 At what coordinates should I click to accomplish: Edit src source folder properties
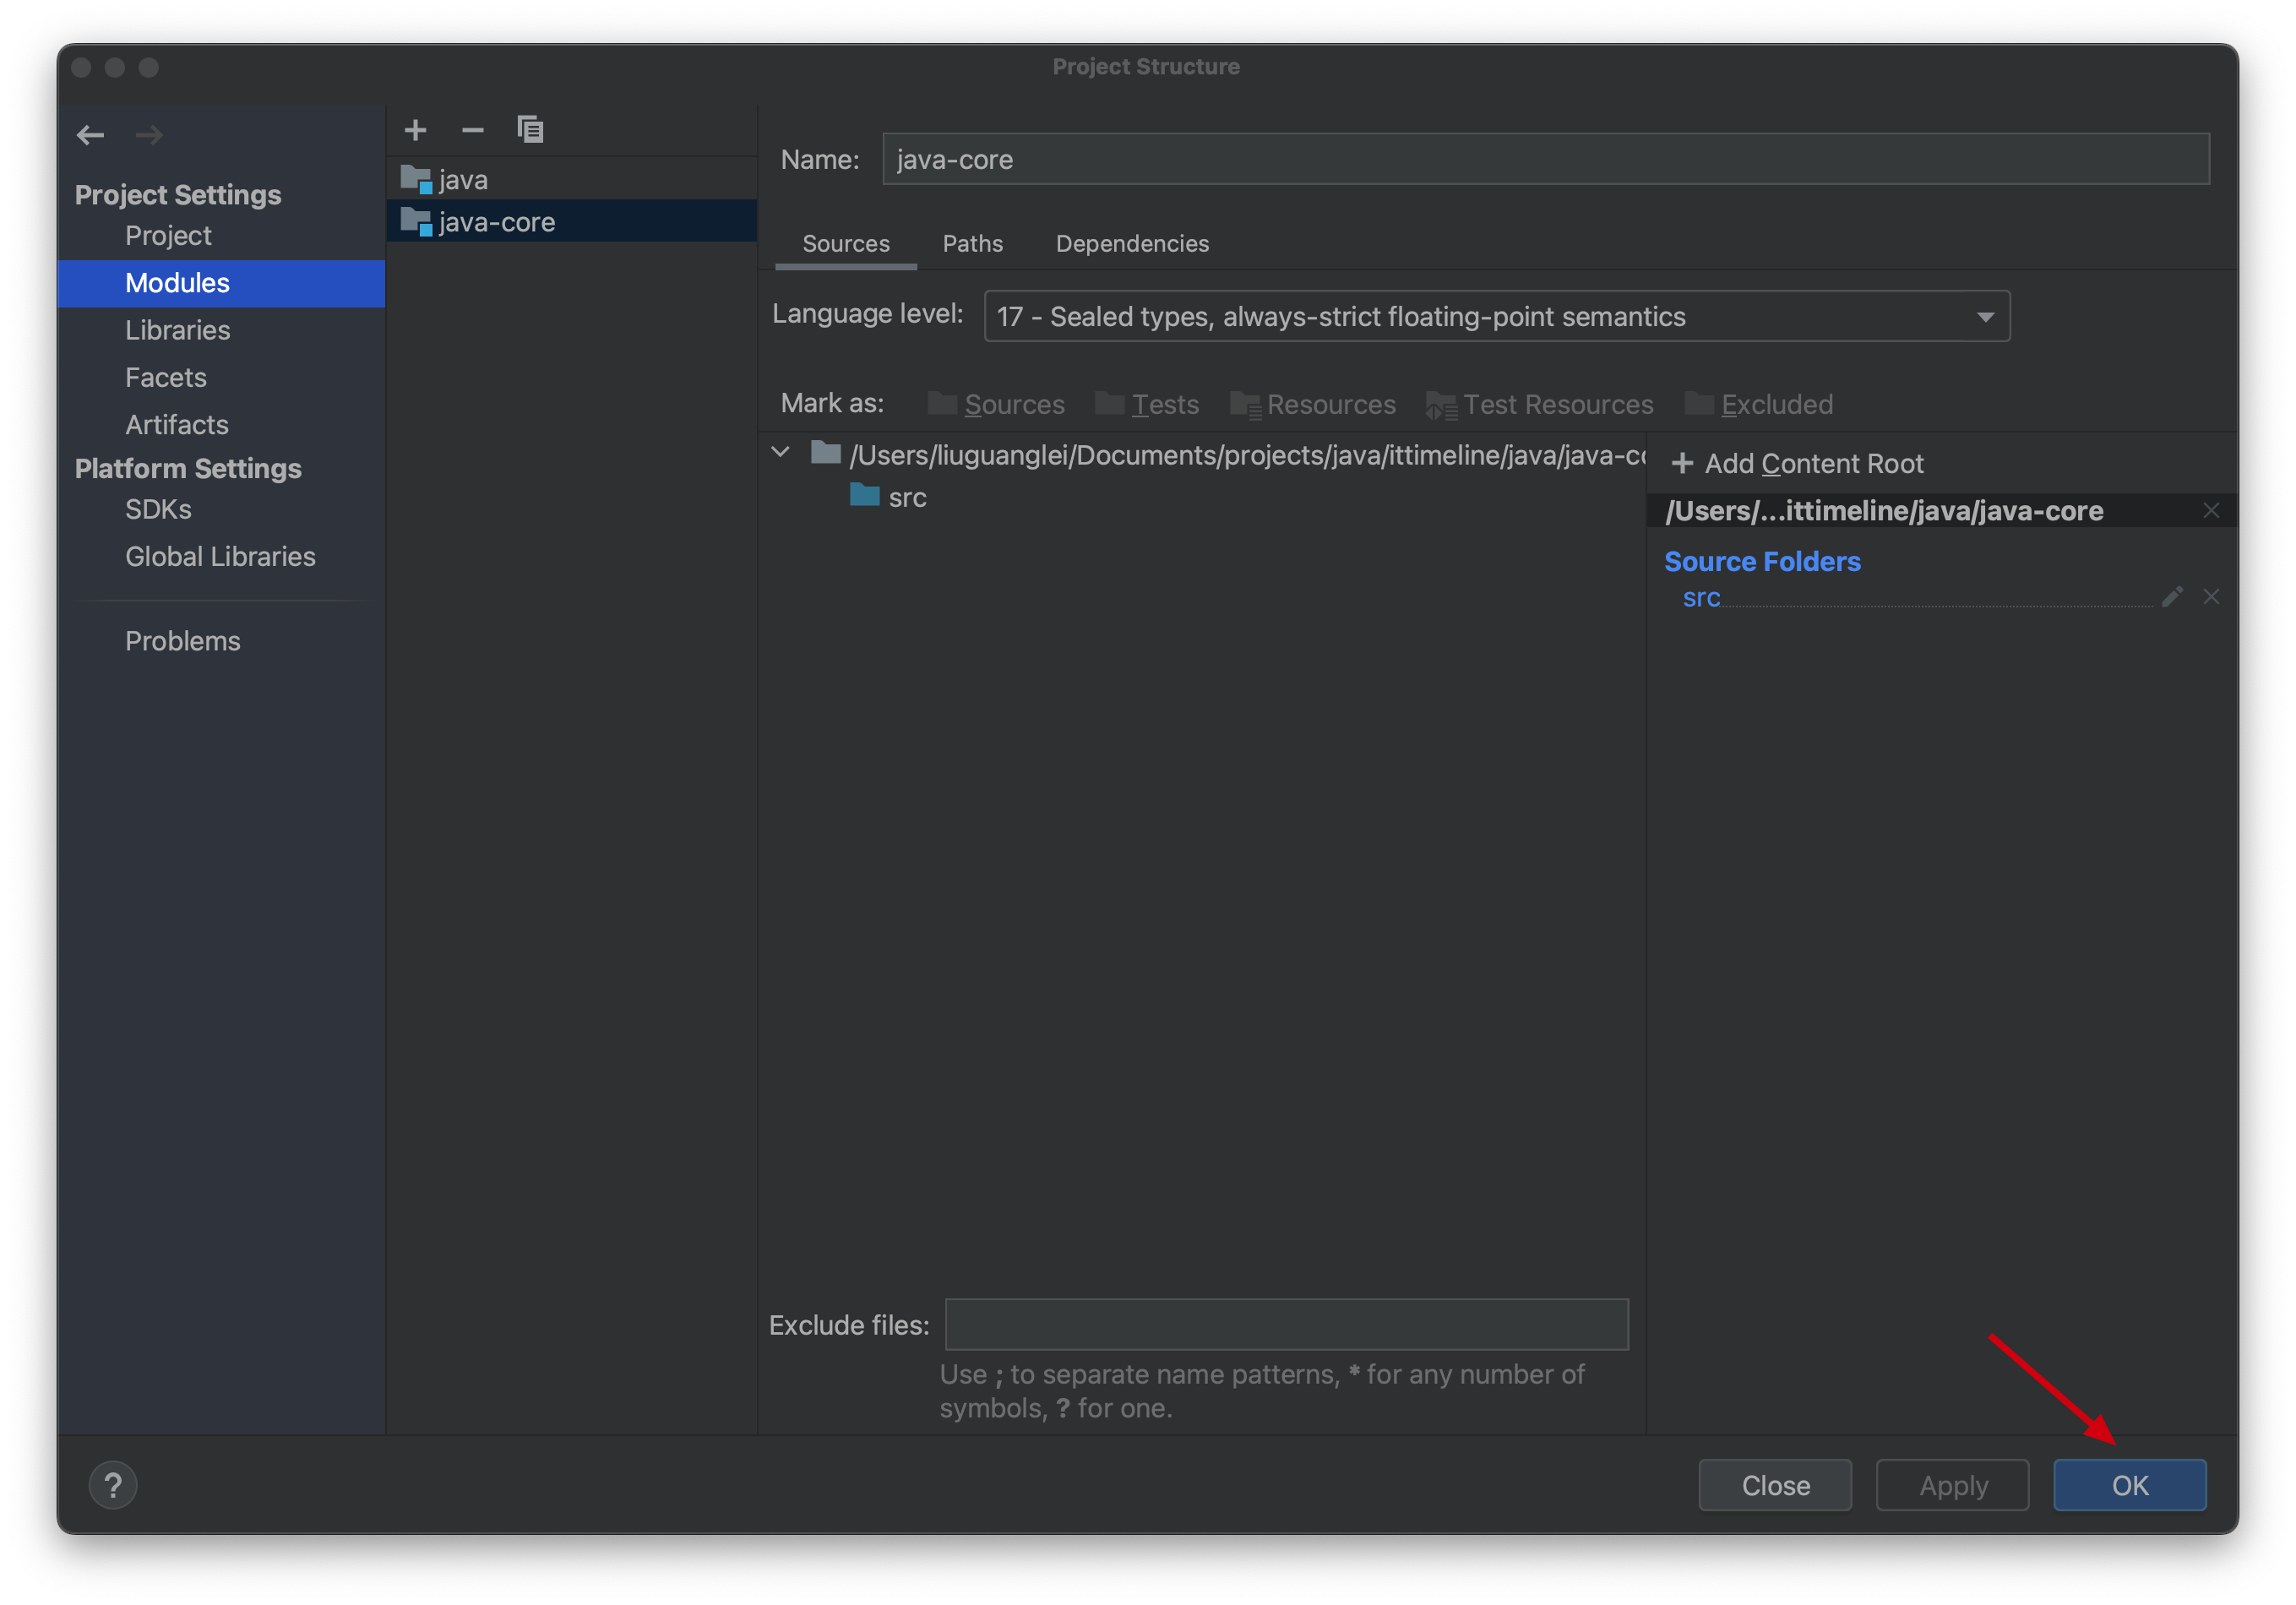2171,597
